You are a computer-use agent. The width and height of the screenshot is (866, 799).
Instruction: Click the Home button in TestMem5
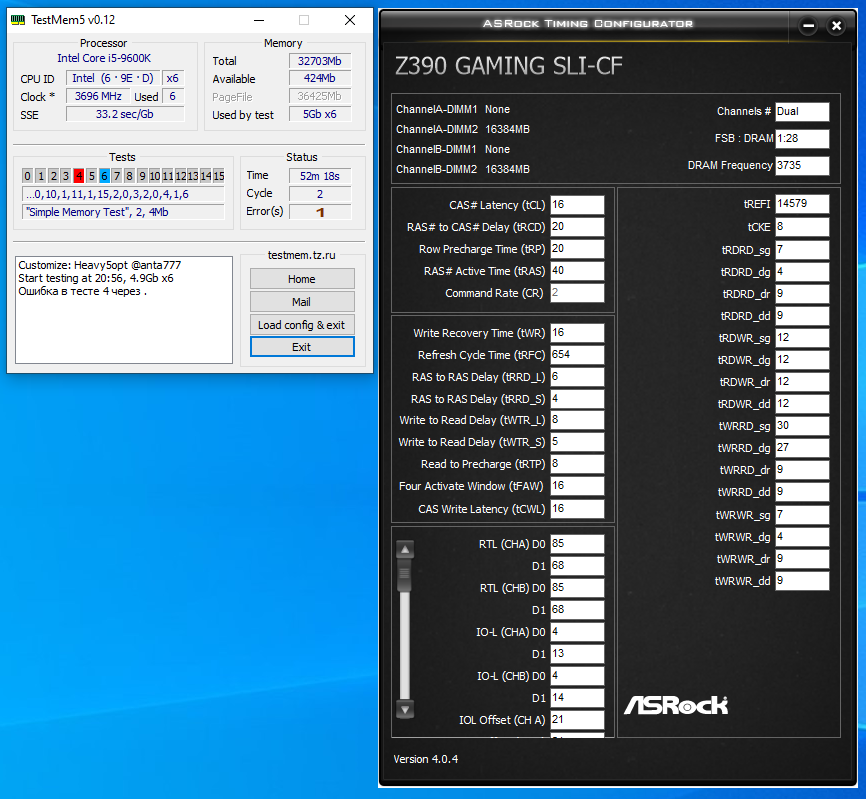[302, 279]
